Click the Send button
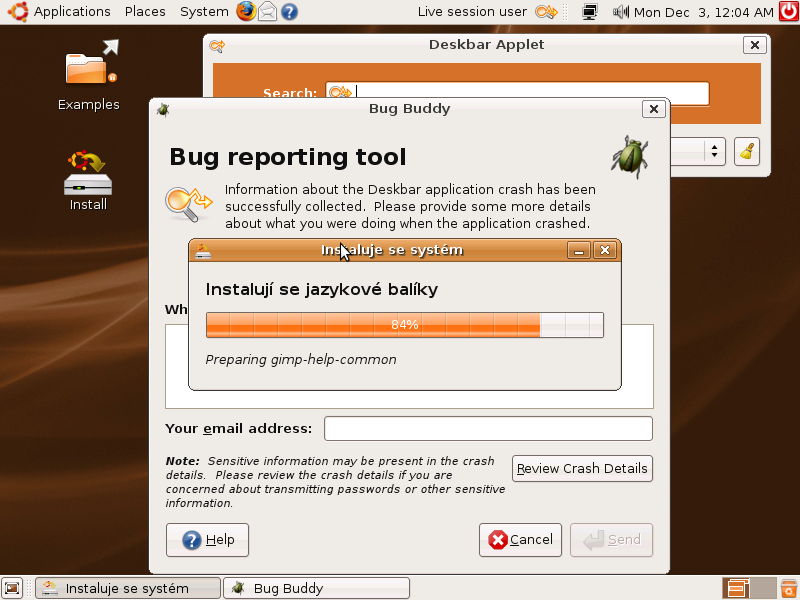The height and width of the screenshot is (600, 800). (611, 540)
